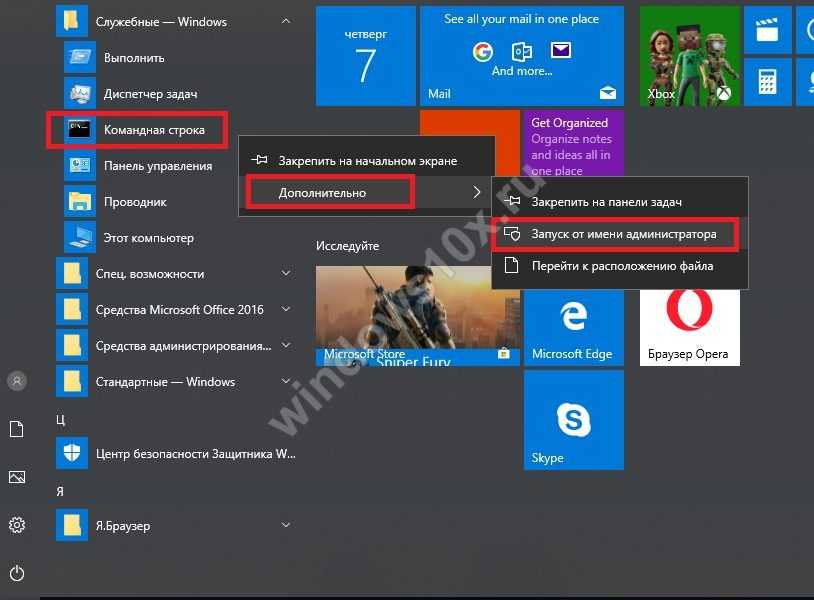Click the Командная строка icon
The height and width of the screenshot is (600, 814).
[x=79, y=129]
